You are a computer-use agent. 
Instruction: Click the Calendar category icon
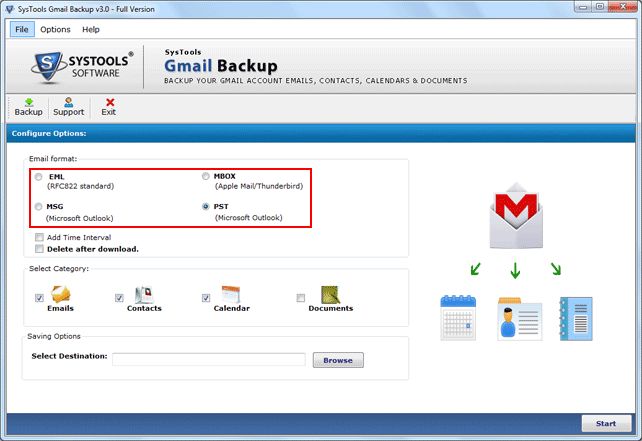point(231,294)
